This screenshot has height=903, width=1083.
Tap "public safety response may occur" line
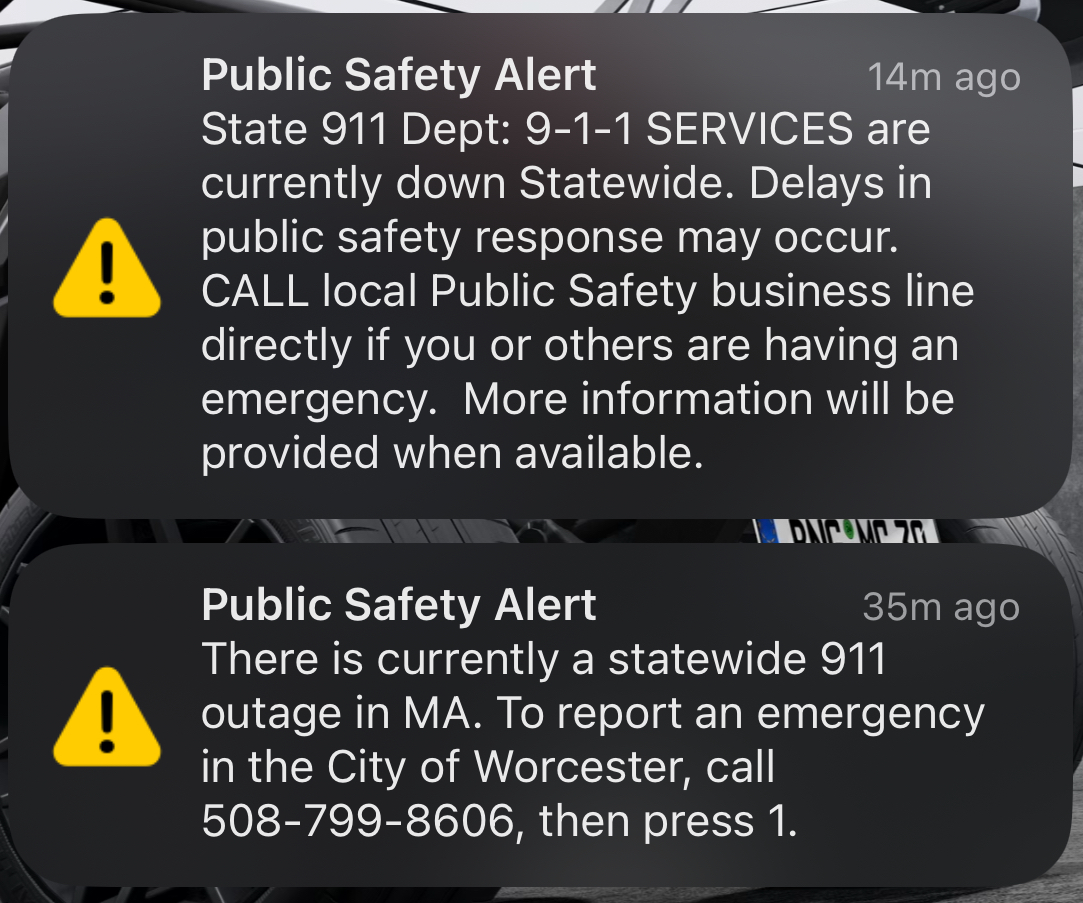pyautogui.click(x=550, y=238)
